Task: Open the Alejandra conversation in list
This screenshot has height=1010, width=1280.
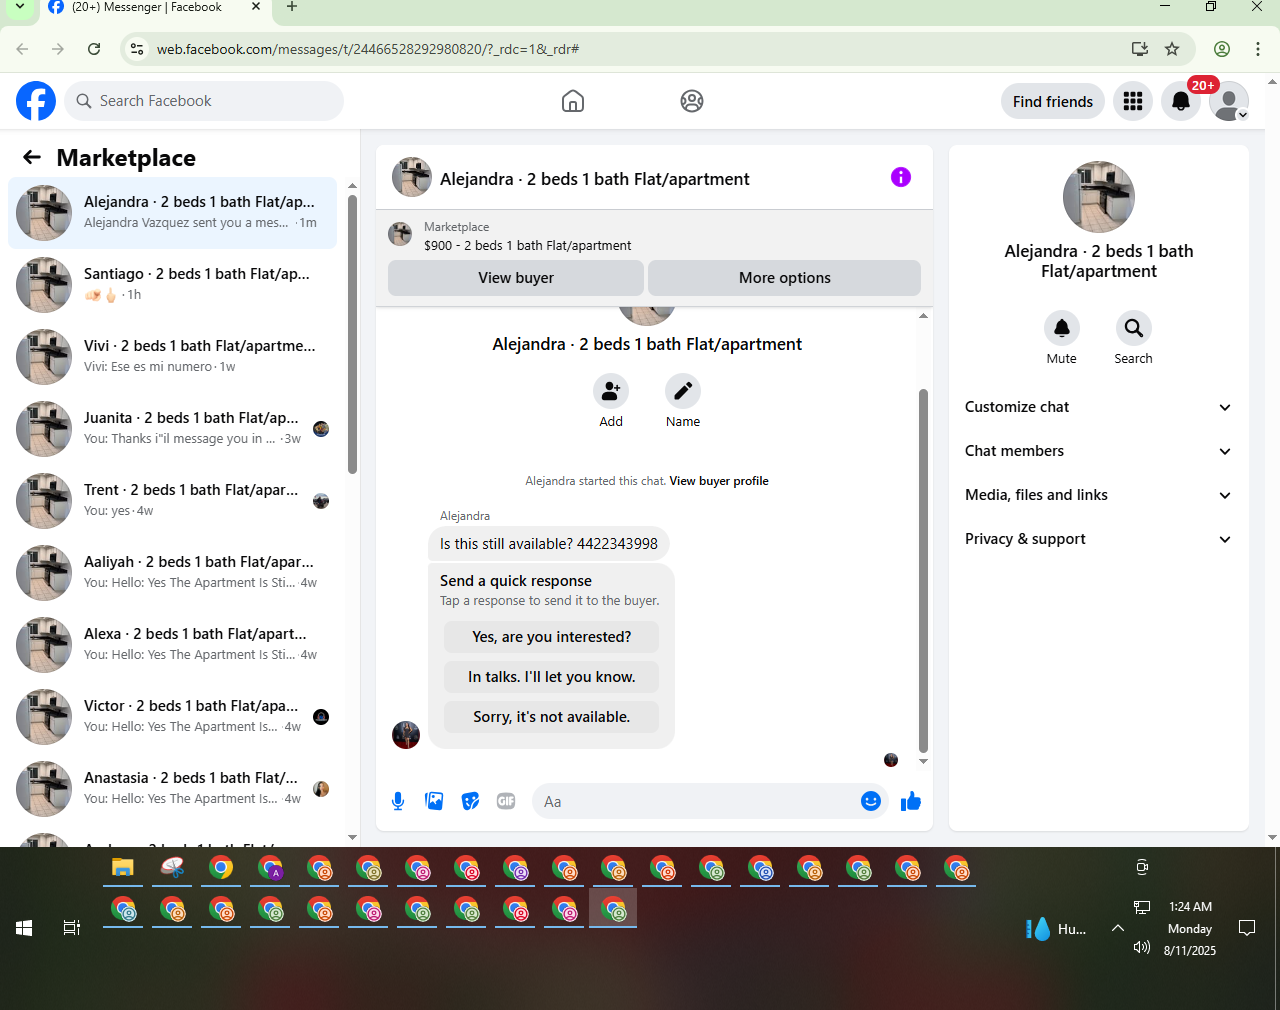Action: (x=172, y=213)
